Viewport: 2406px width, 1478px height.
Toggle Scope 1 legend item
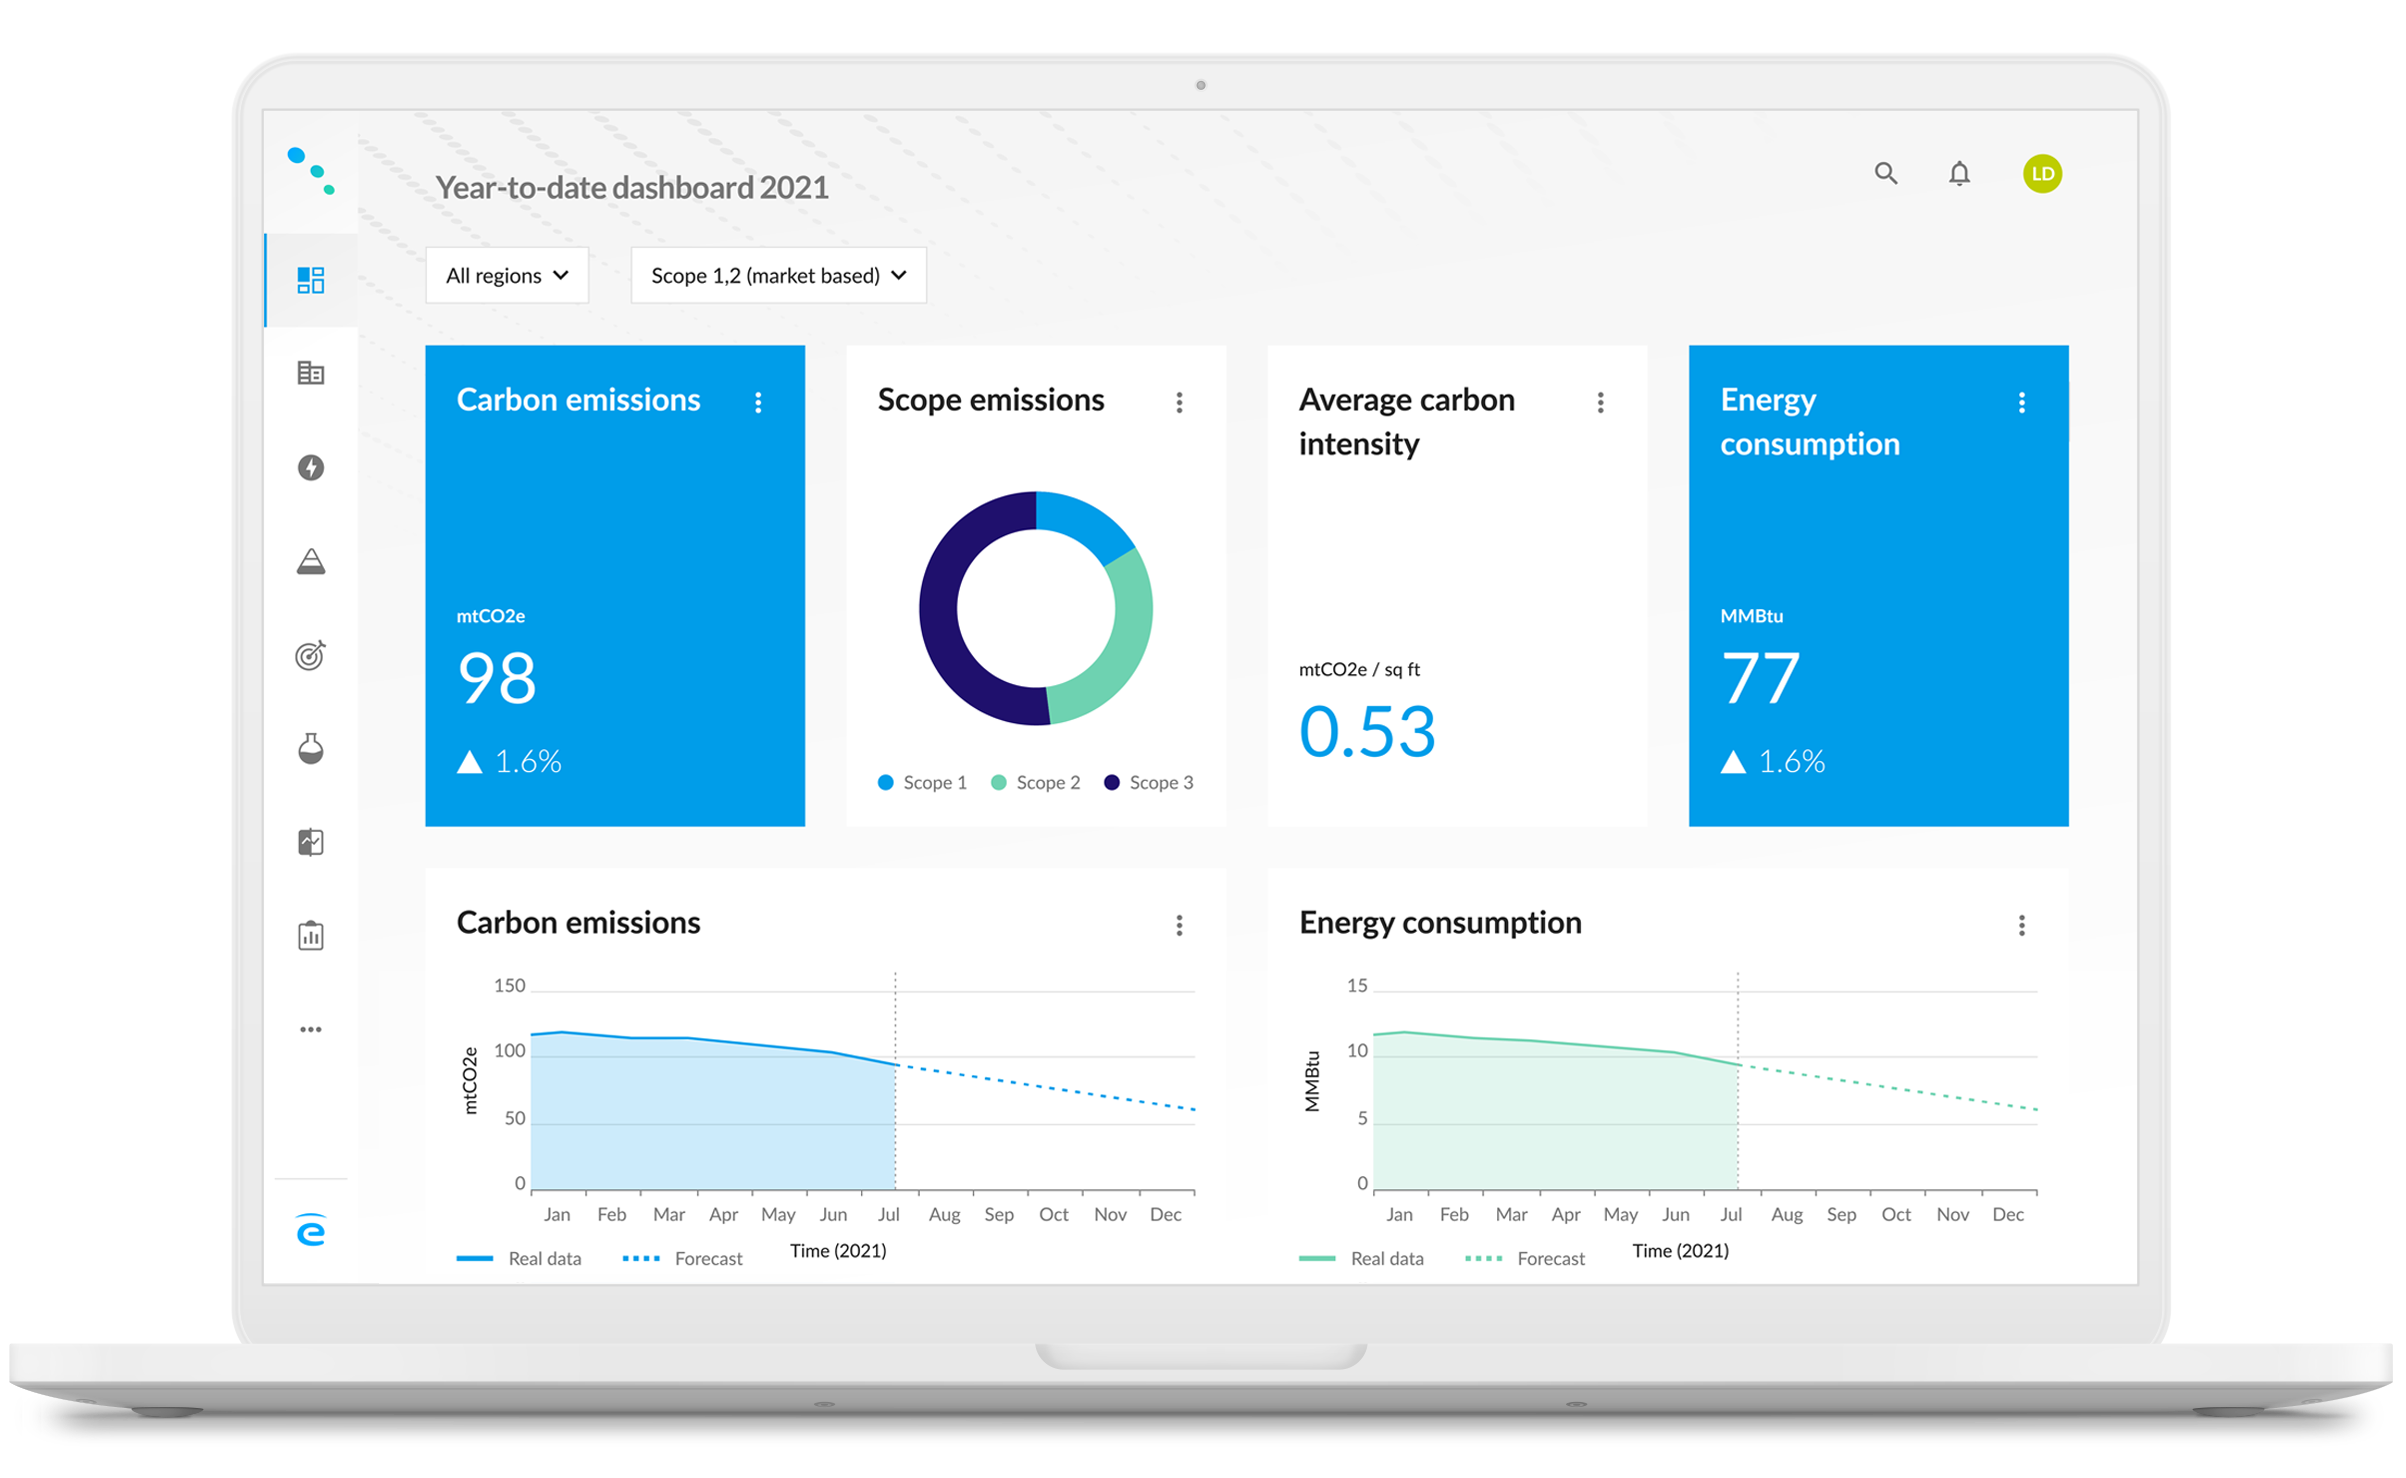click(x=922, y=782)
